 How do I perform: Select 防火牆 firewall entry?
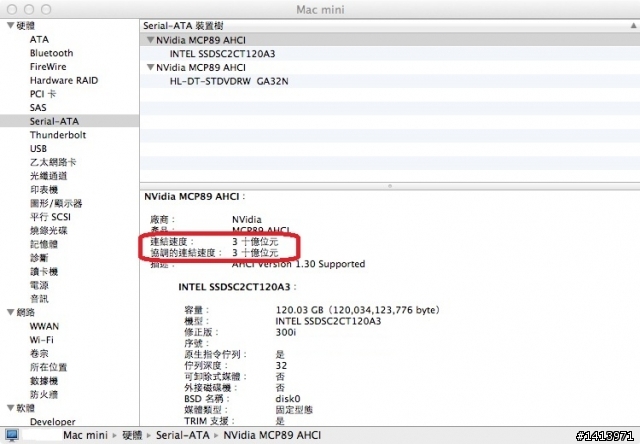(x=44, y=394)
